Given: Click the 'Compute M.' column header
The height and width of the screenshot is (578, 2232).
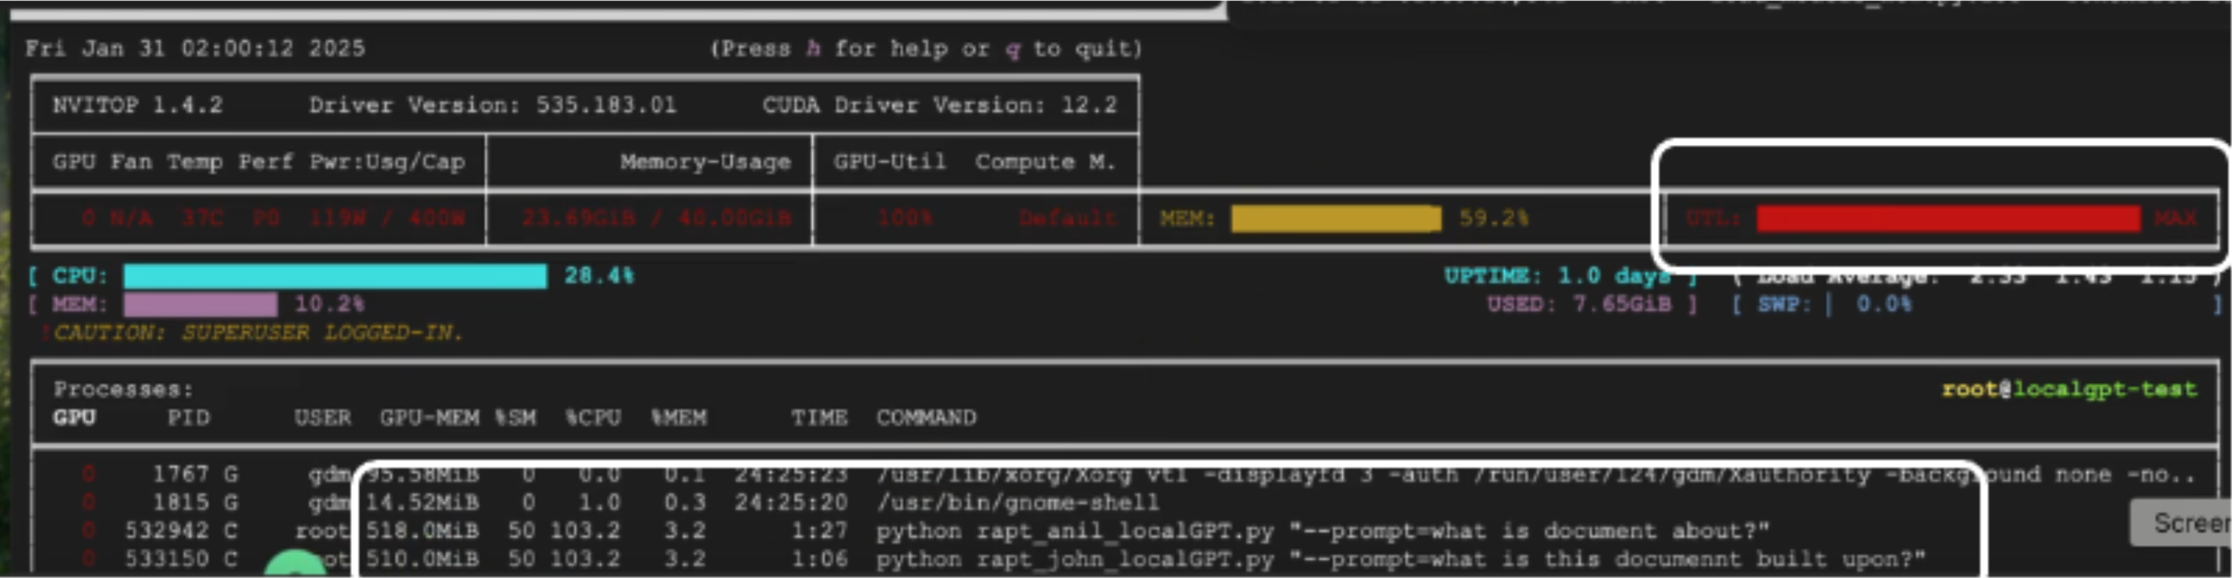Looking at the screenshot, I should tap(1046, 162).
